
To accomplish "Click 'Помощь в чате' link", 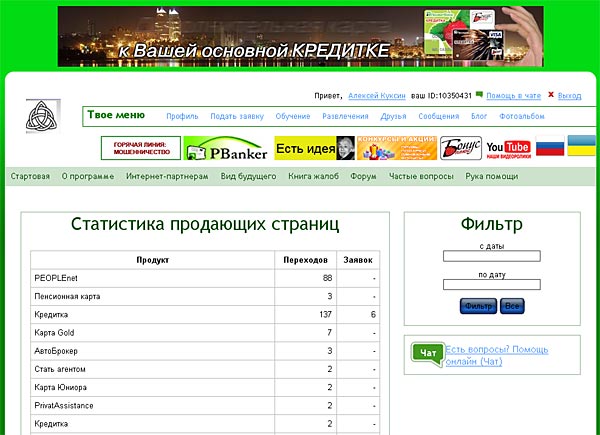I will (514, 96).
